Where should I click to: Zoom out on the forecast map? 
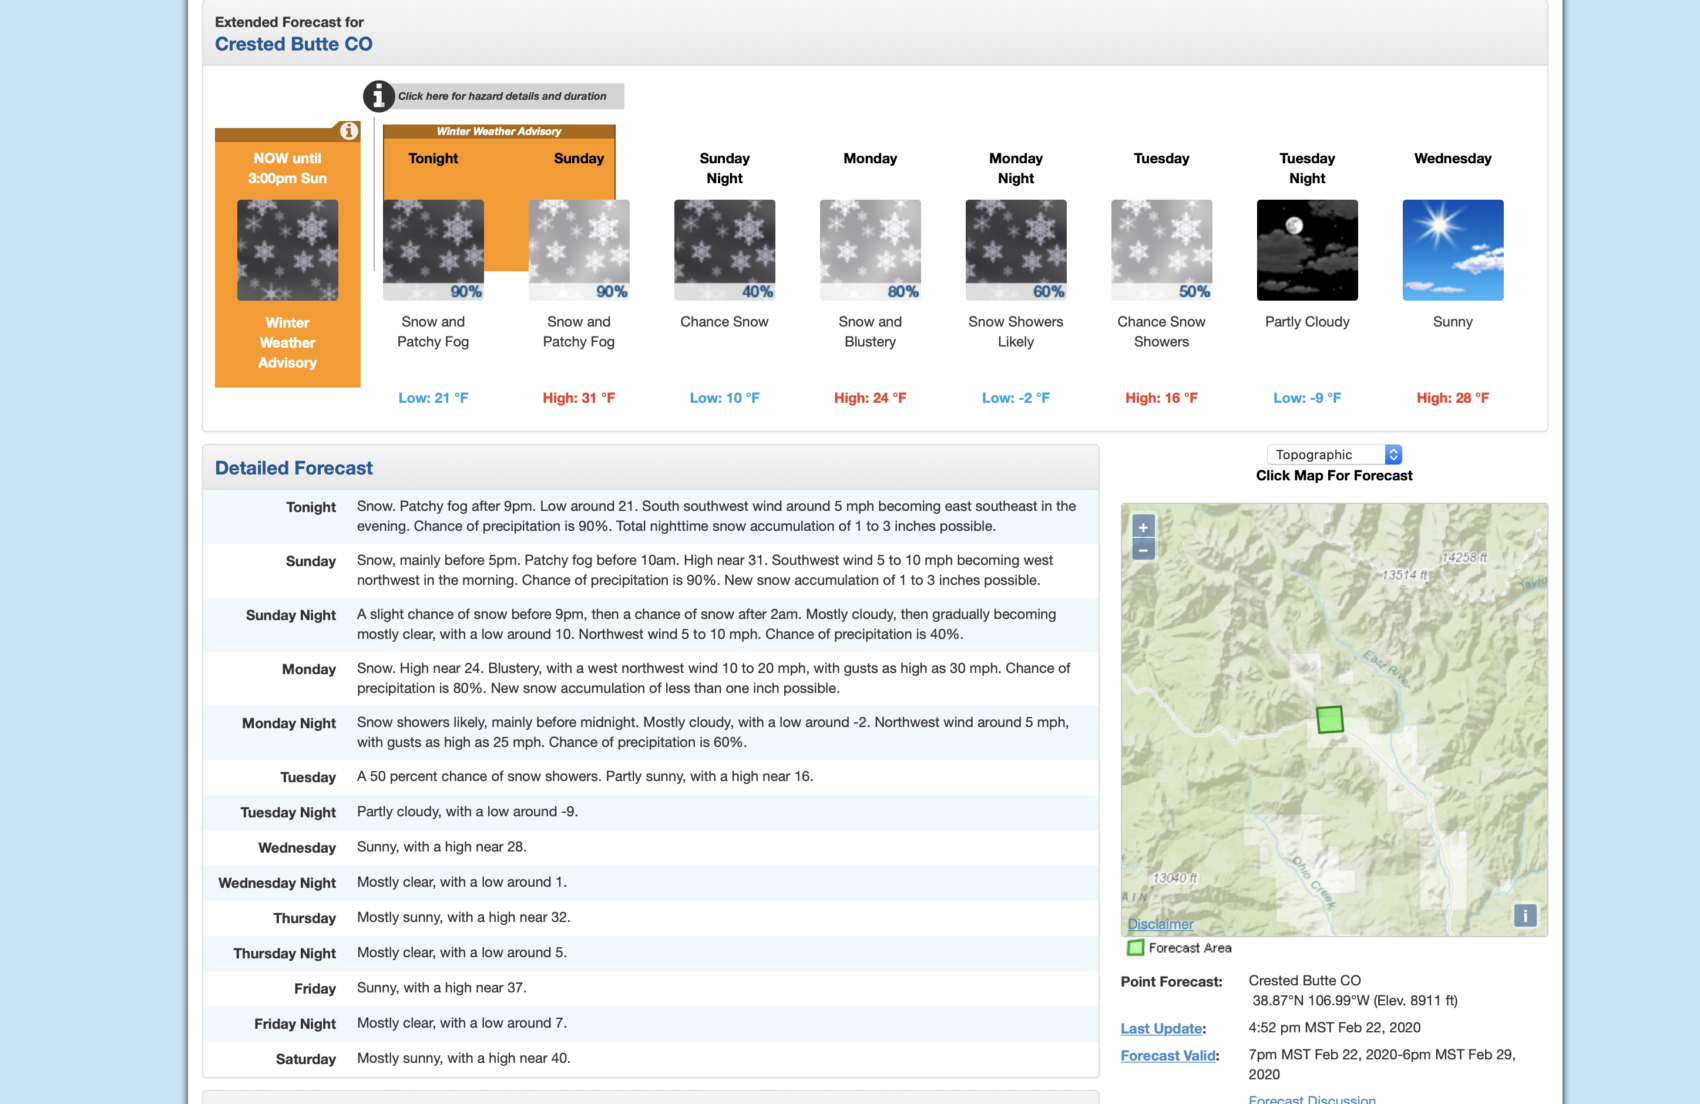1143,550
